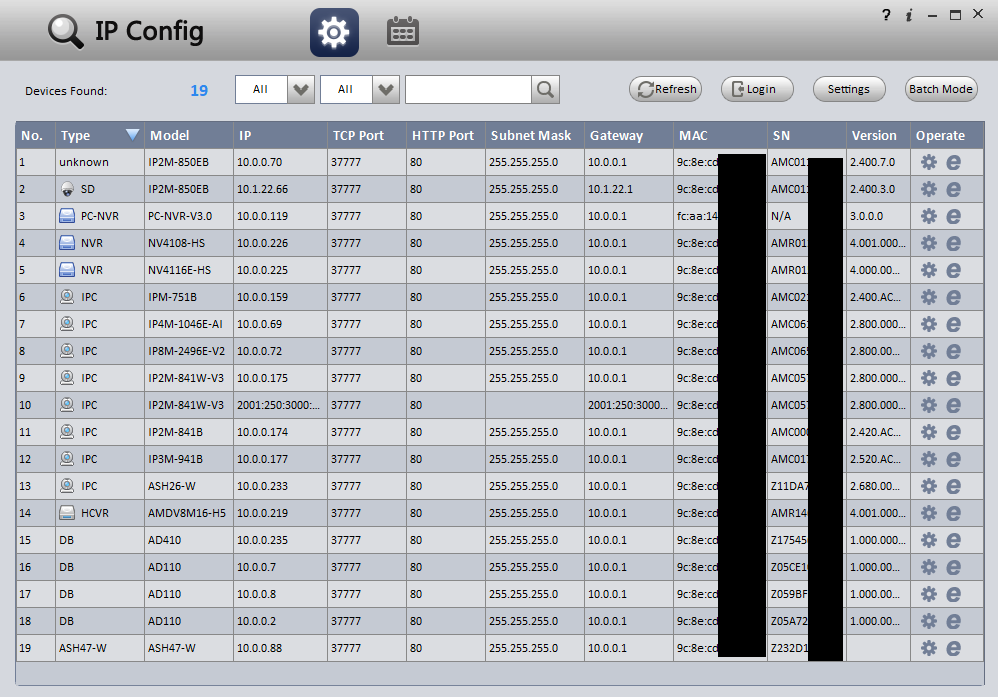Open web icon for 10.0.0.175 row
This screenshot has height=697, width=998.
[953, 378]
